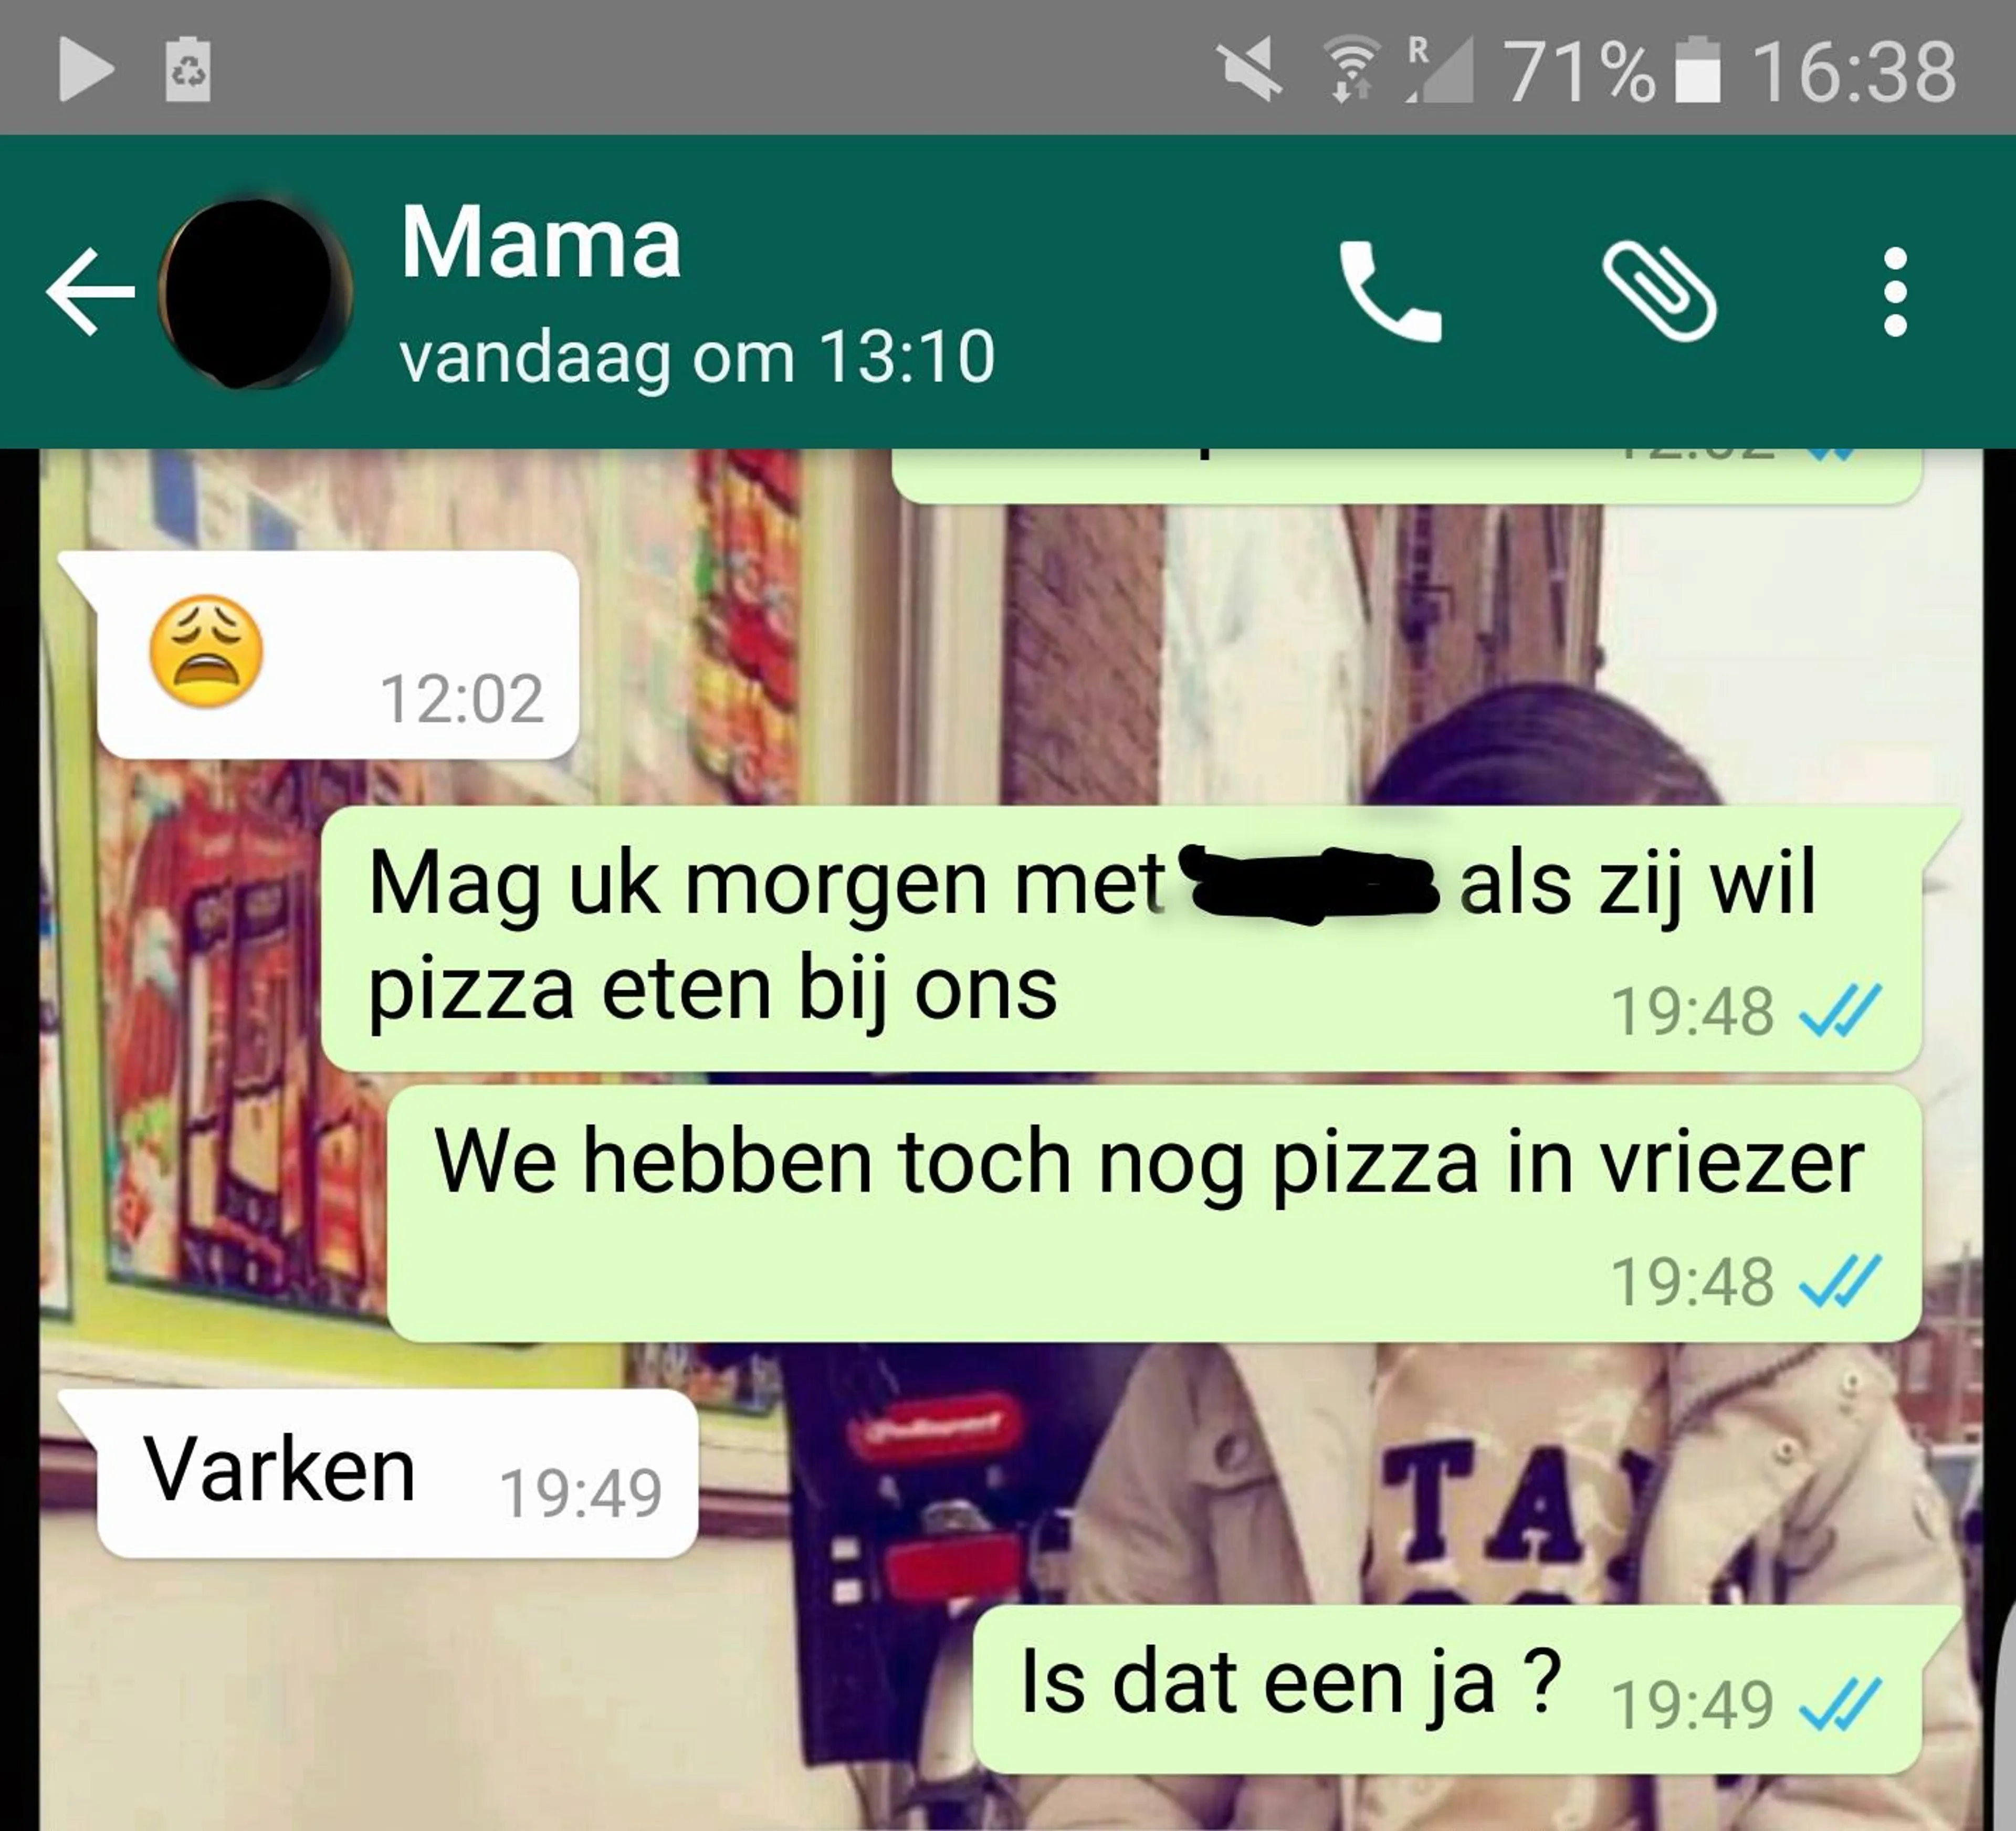Open the three-dot overflow menu
This screenshot has height=1831, width=2016.
(x=1894, y=292)
